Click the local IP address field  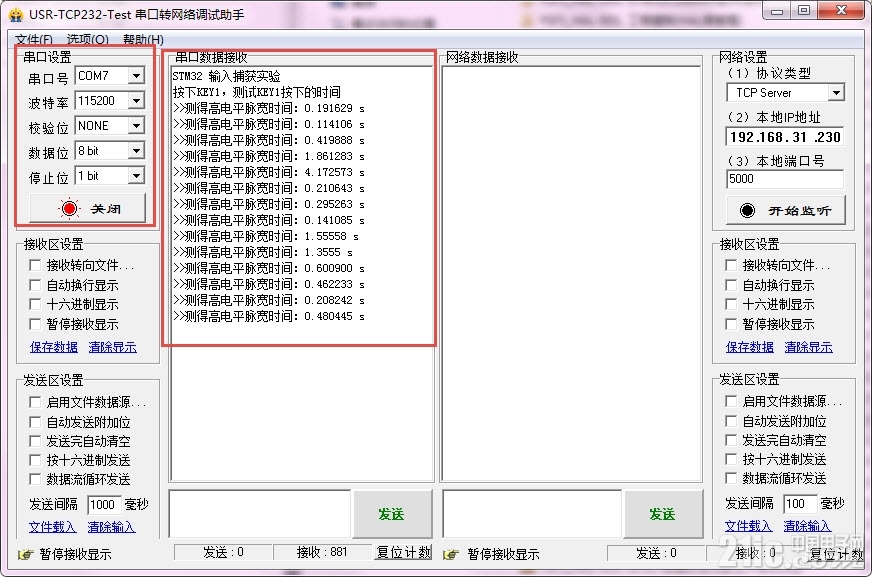(785, 137)
